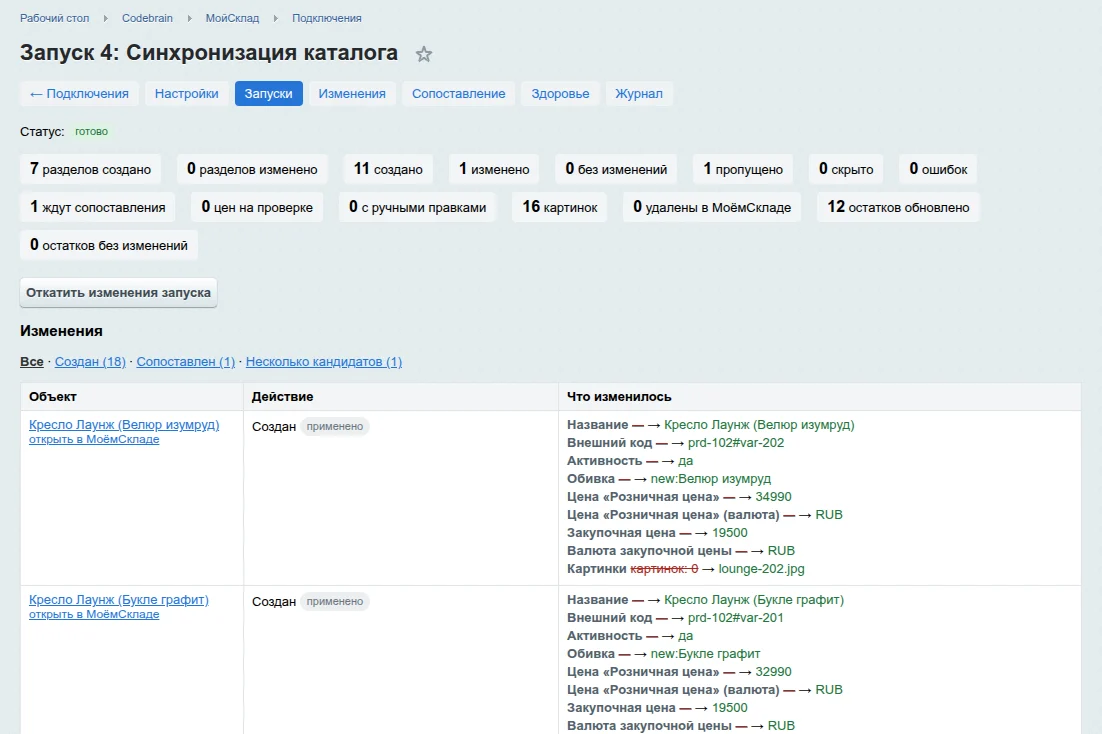The image size is (1102, 734).
Task: Click external code prd-102#var-202 value
Action: coord(736,443)
